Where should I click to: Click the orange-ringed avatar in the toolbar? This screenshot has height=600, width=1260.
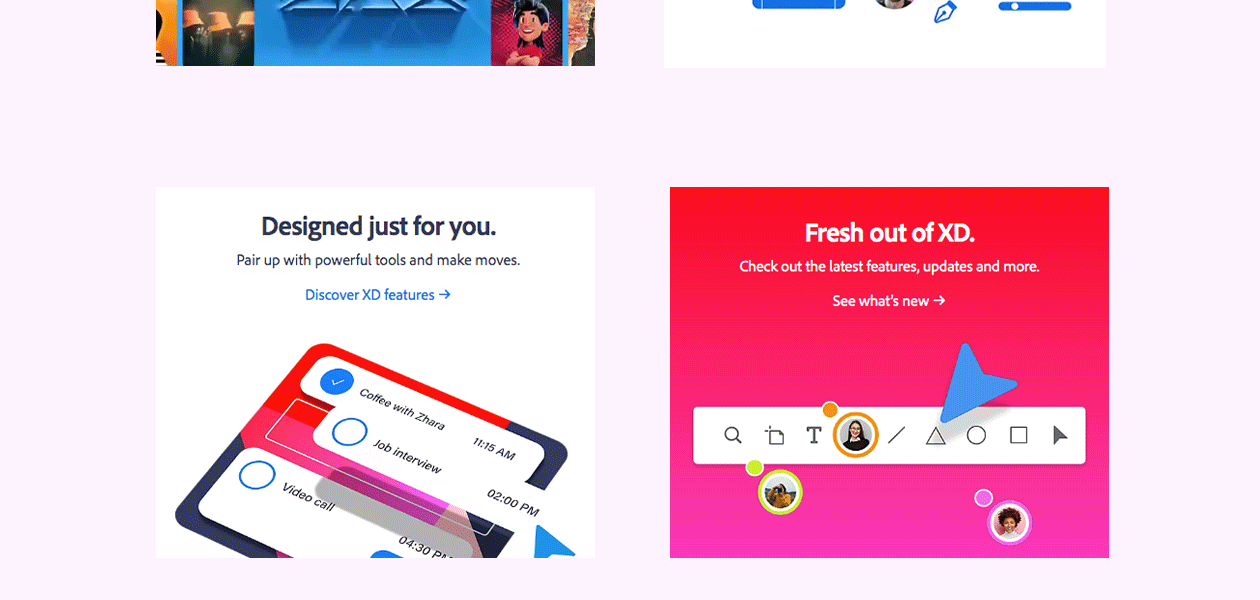pos(855,435)
